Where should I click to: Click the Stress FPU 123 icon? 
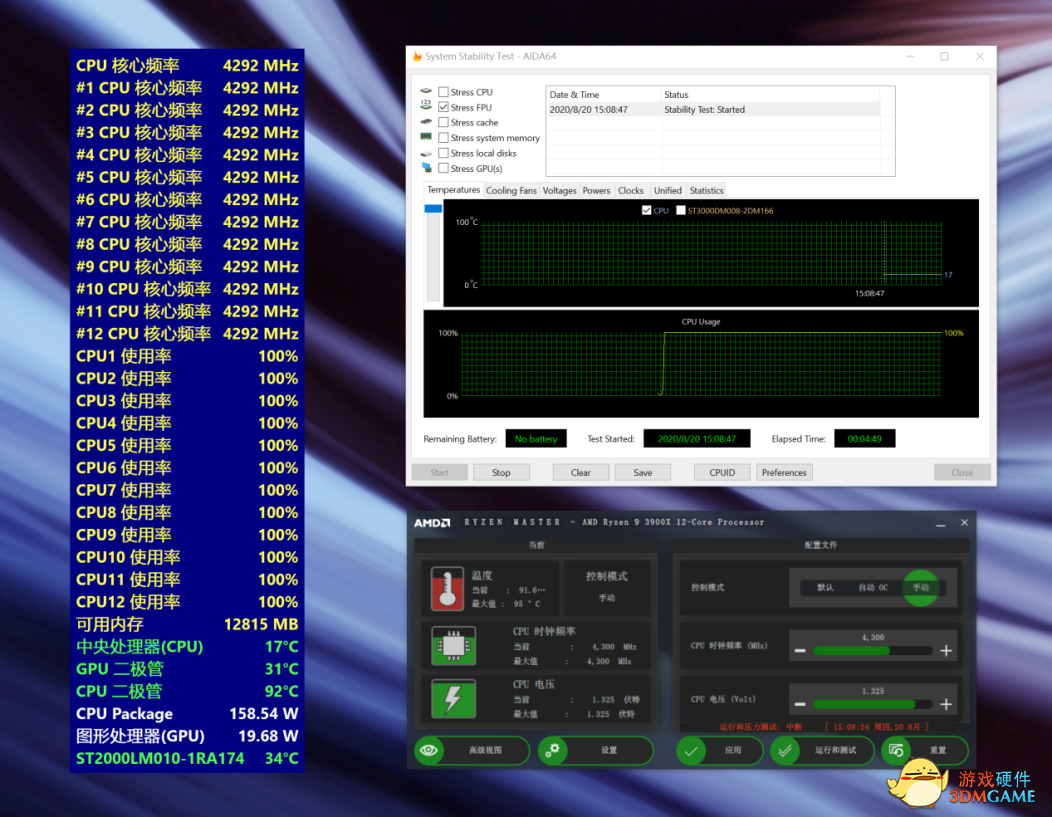[x=426, y=105]
